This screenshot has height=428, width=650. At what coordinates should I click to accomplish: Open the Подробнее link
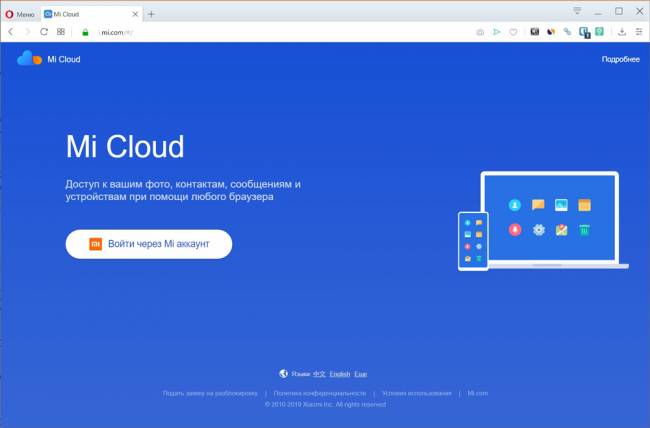(621, 59)
